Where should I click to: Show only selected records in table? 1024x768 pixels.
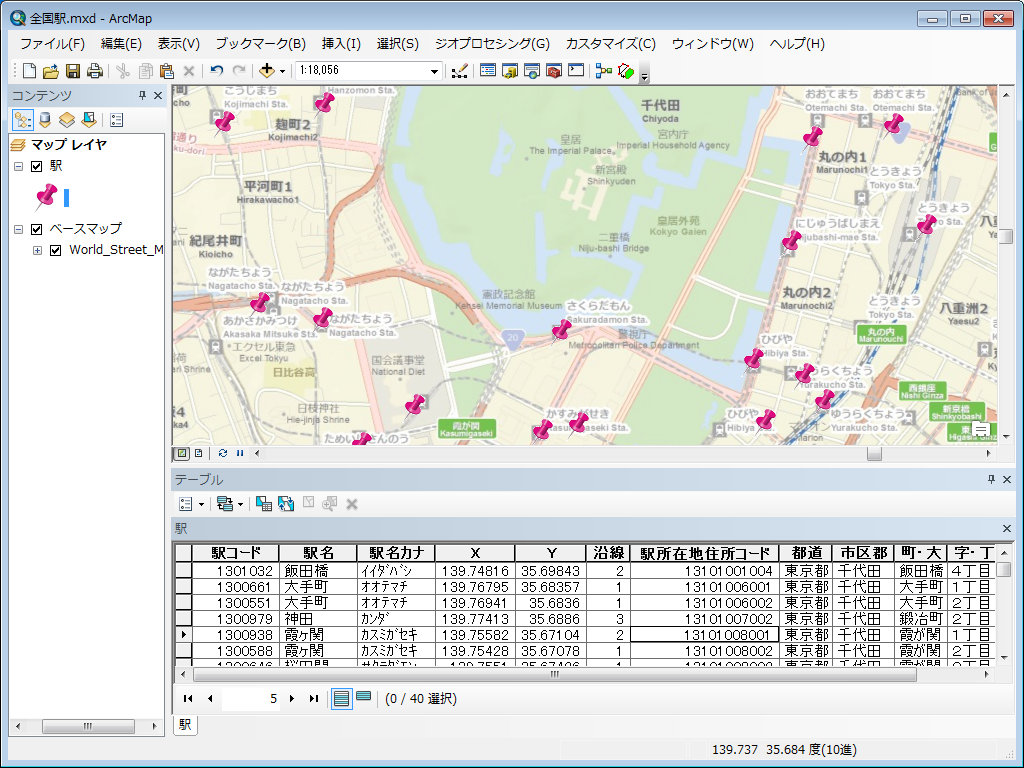point(364,697)
